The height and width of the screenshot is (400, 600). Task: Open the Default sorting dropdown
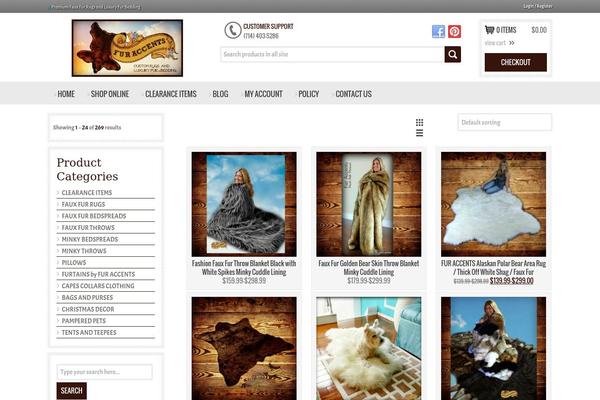(505, 122)
